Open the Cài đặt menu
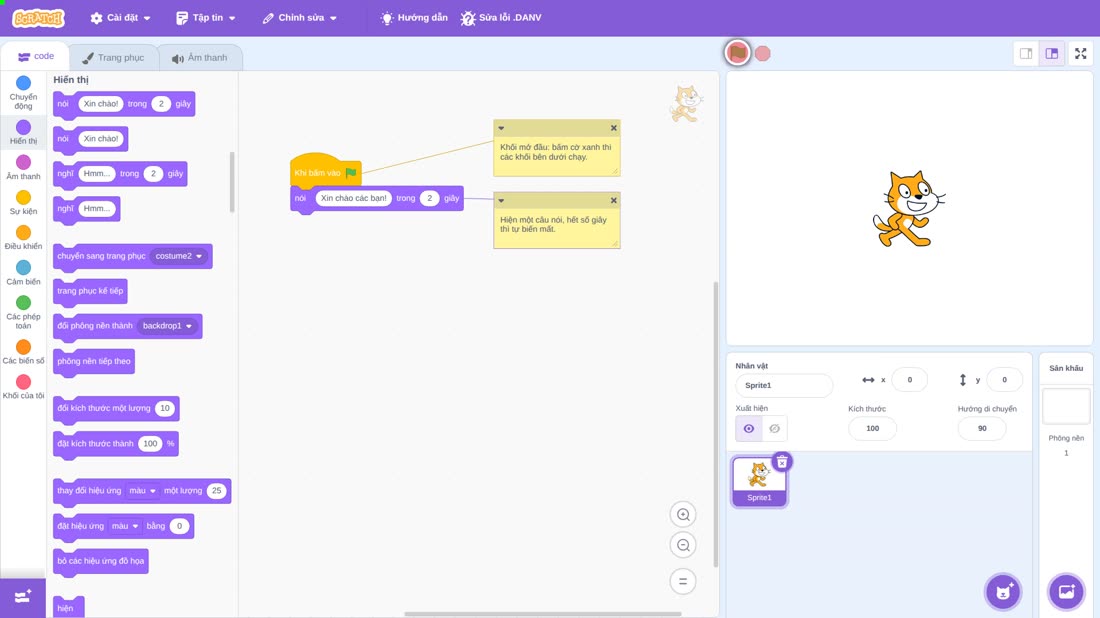 point(121,18)
